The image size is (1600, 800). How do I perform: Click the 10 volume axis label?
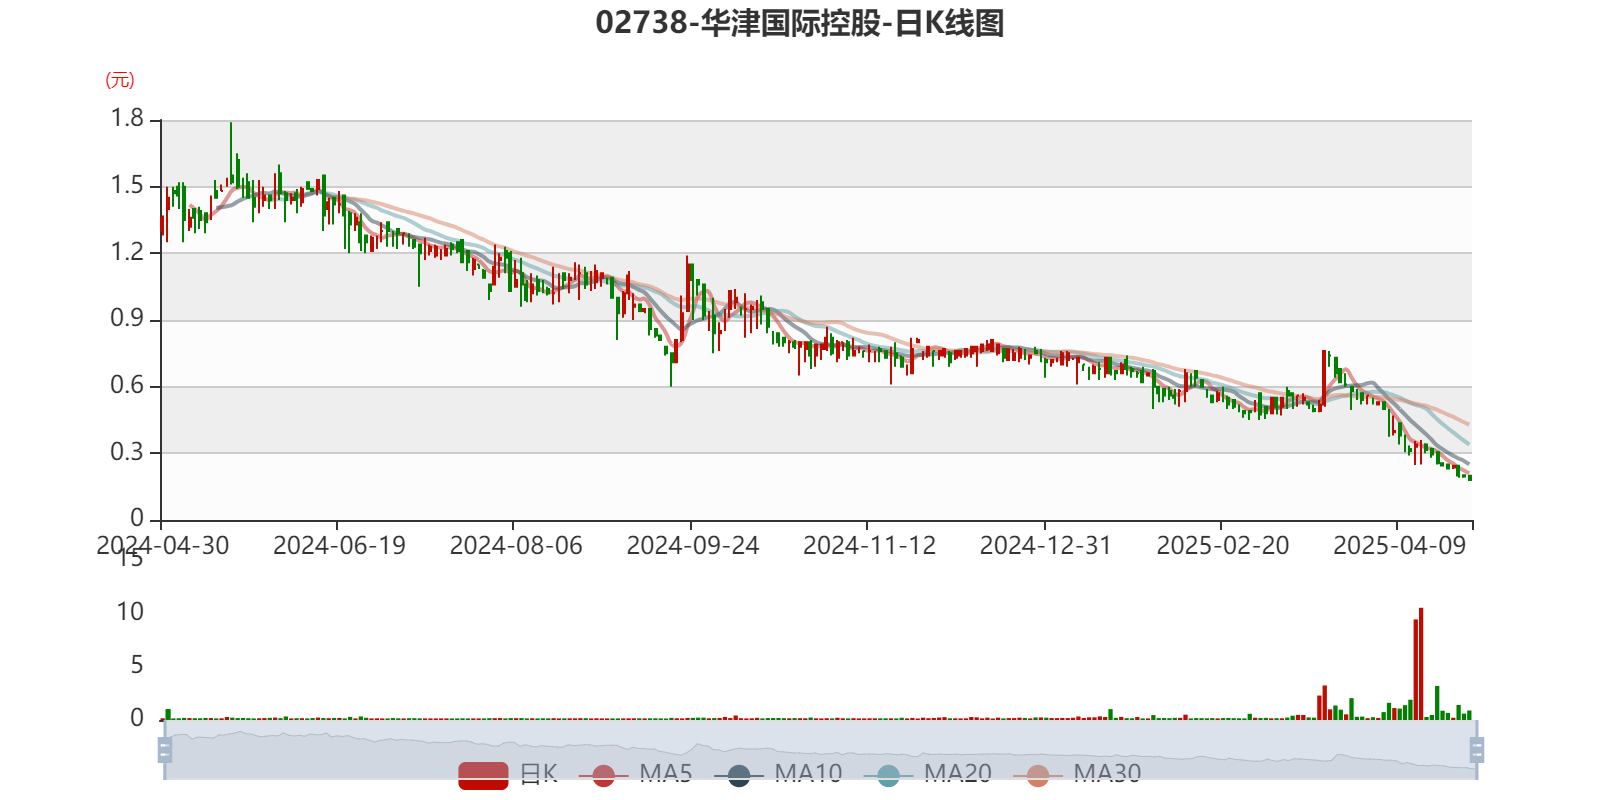130,612
